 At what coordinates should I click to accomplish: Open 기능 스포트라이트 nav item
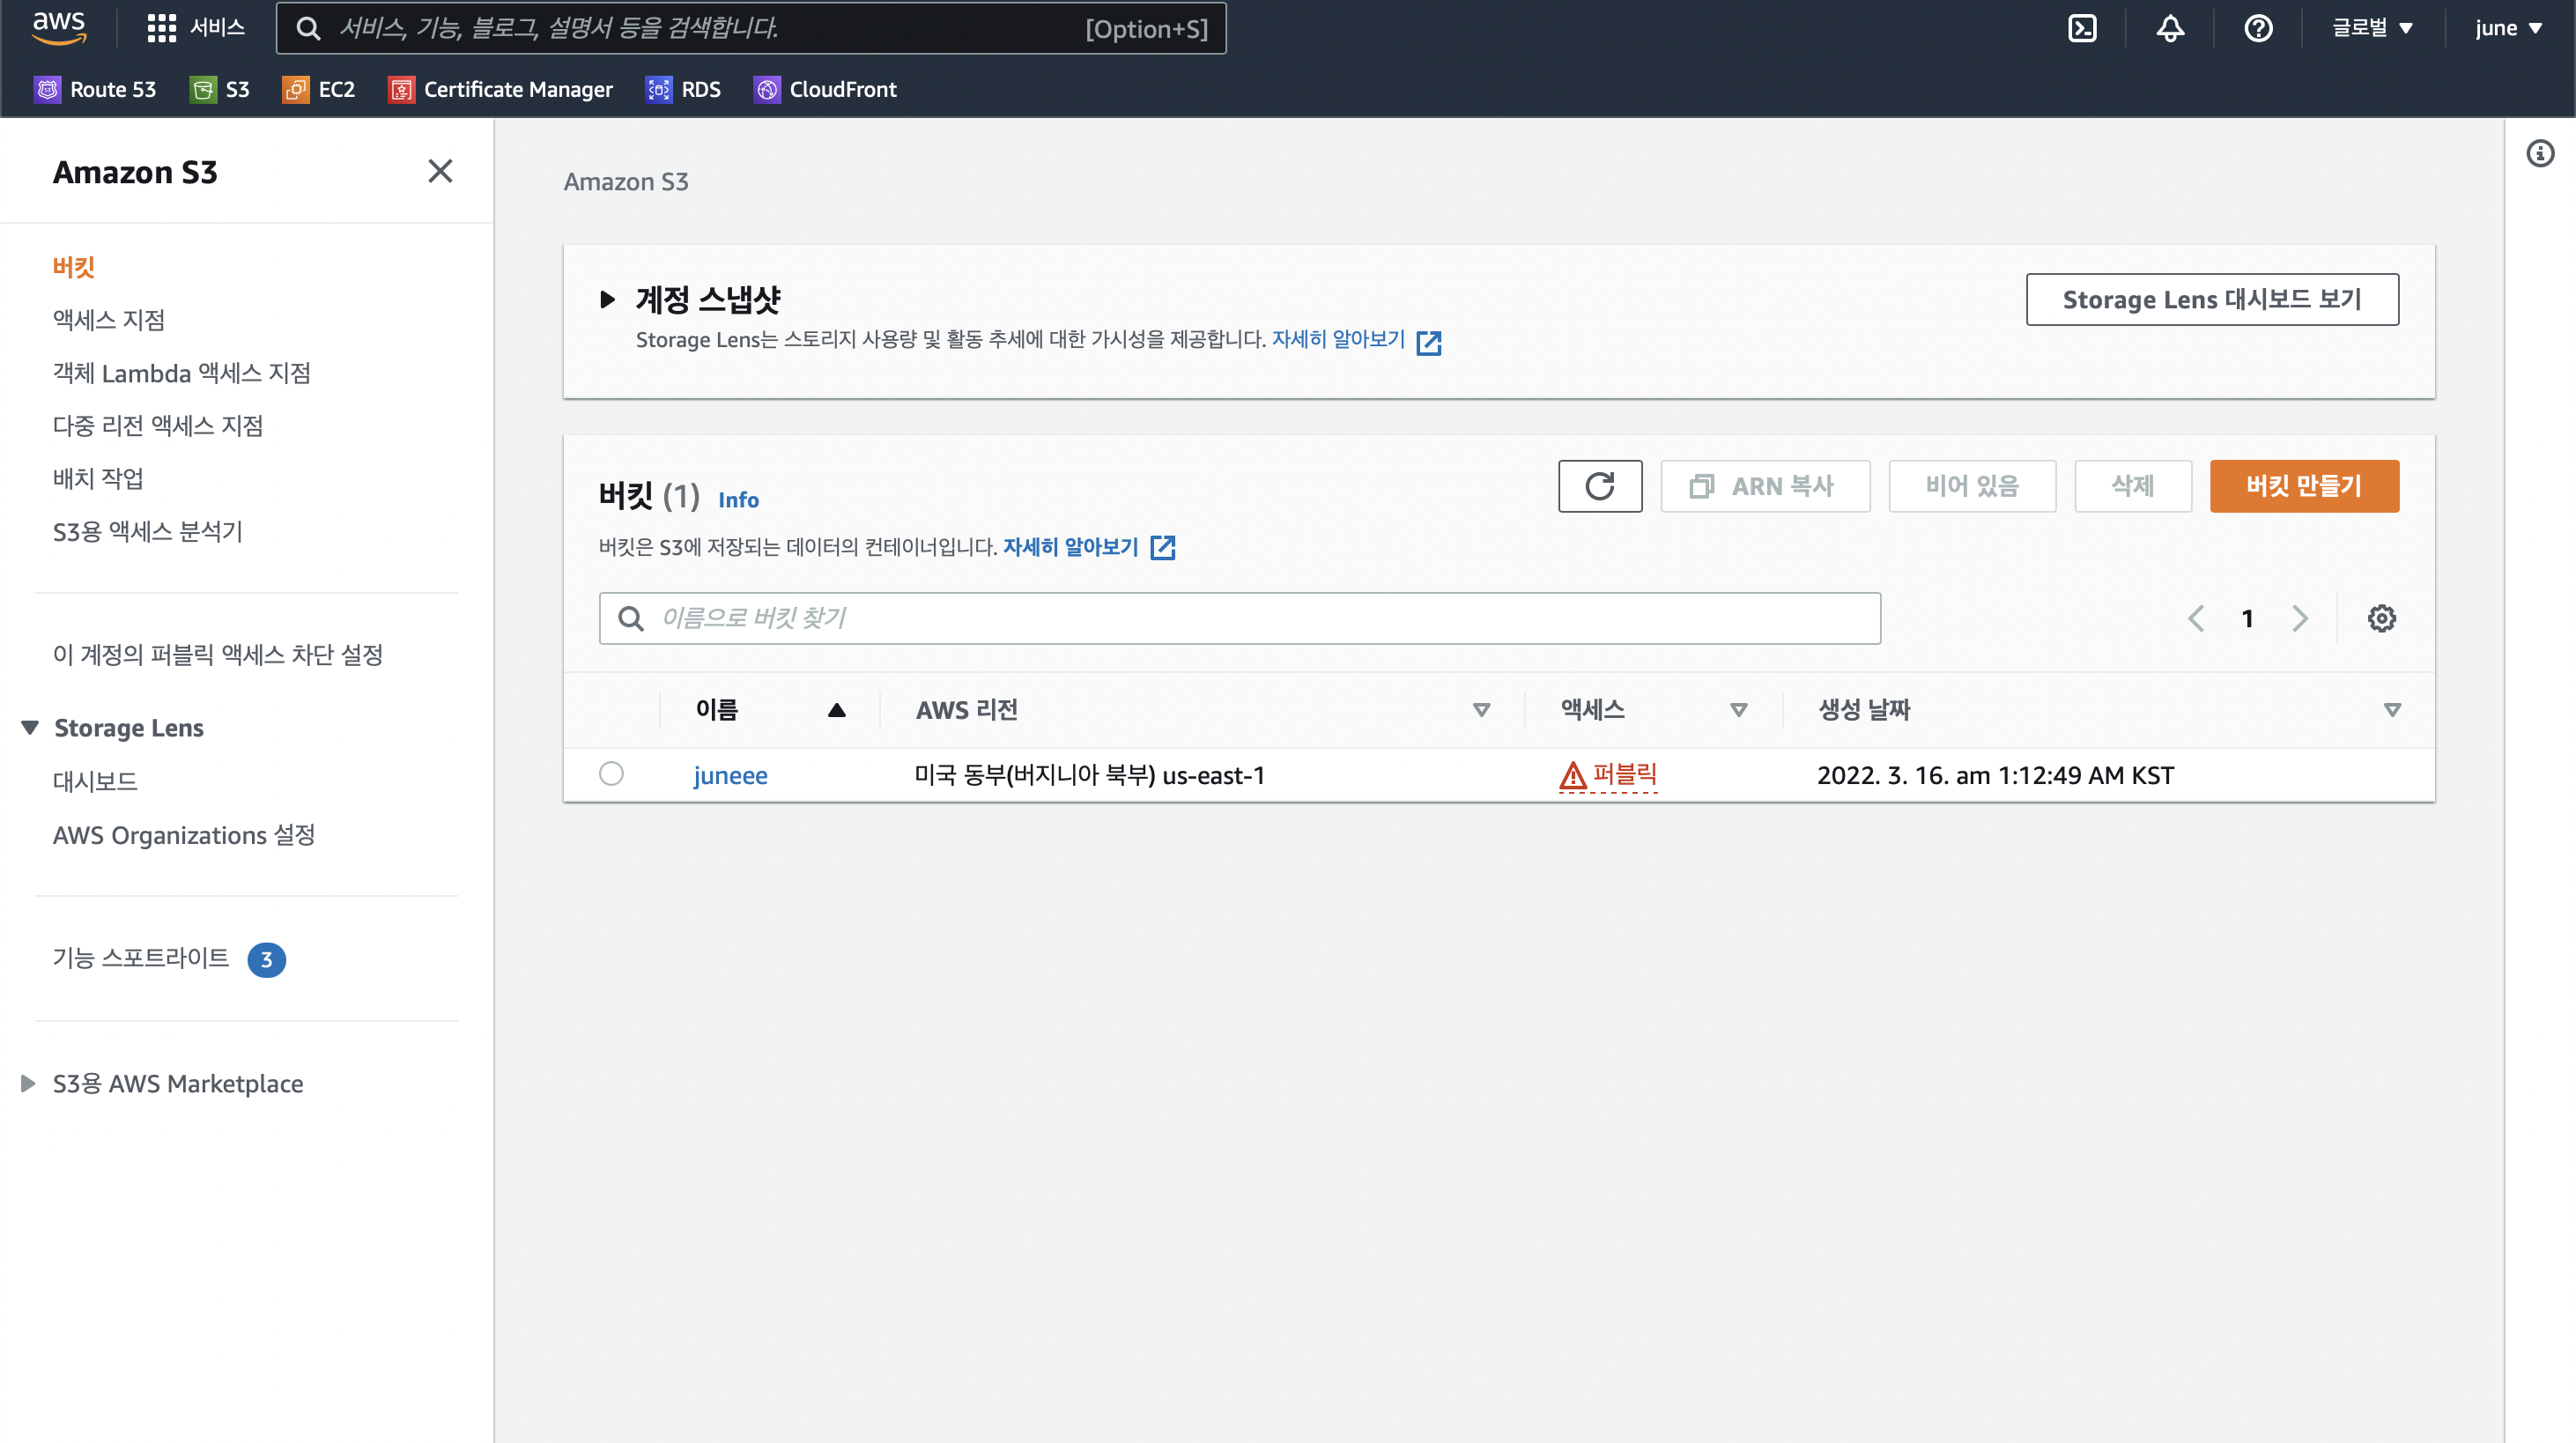point(140,958)
